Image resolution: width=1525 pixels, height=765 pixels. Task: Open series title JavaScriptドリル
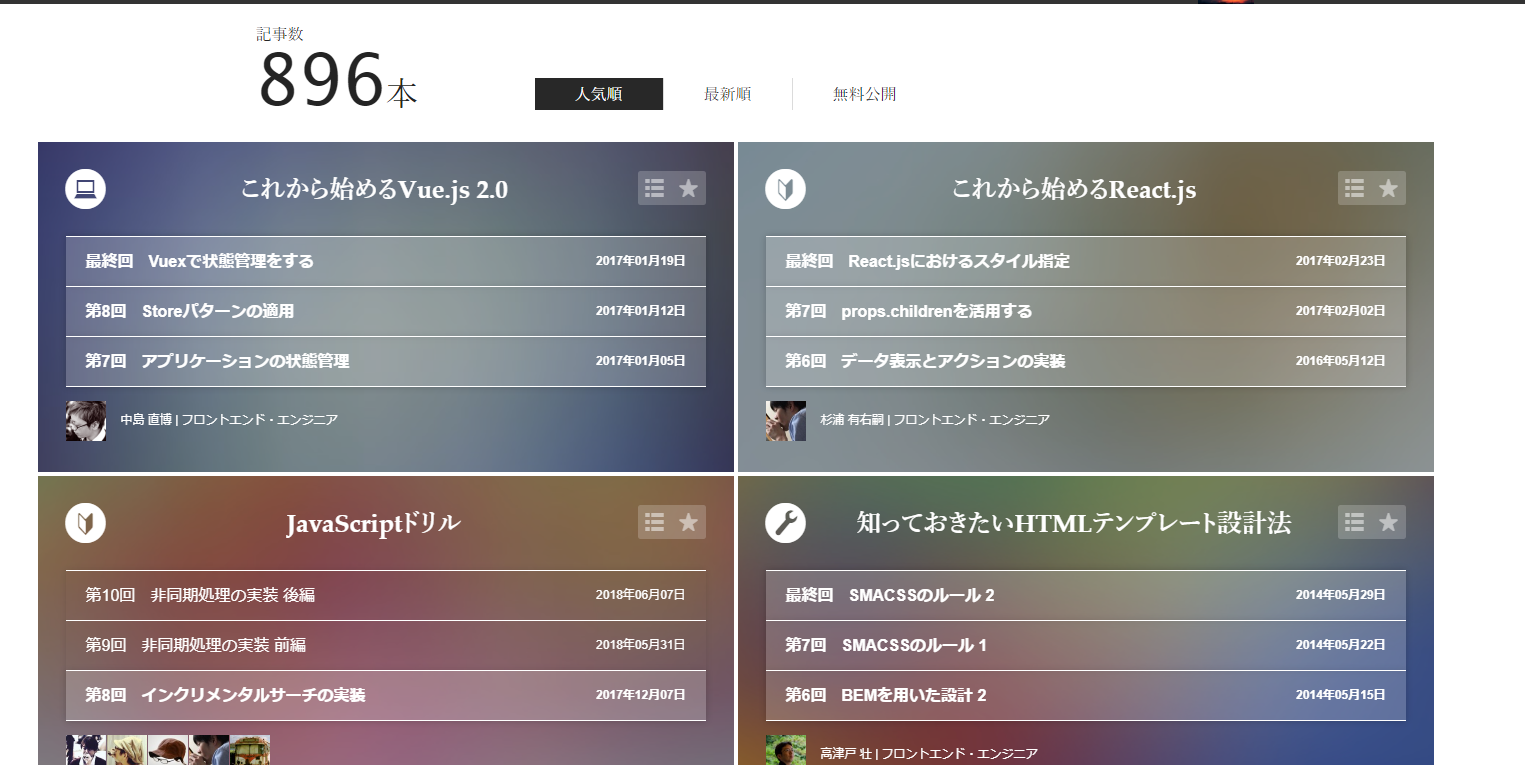(373, 523)
